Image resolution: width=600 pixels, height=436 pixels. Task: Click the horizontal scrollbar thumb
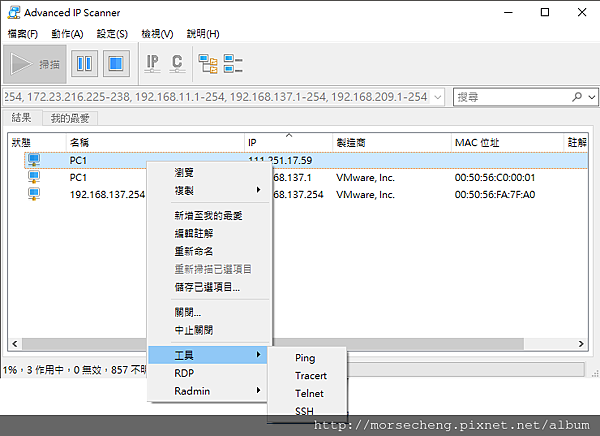click(272, 344)
